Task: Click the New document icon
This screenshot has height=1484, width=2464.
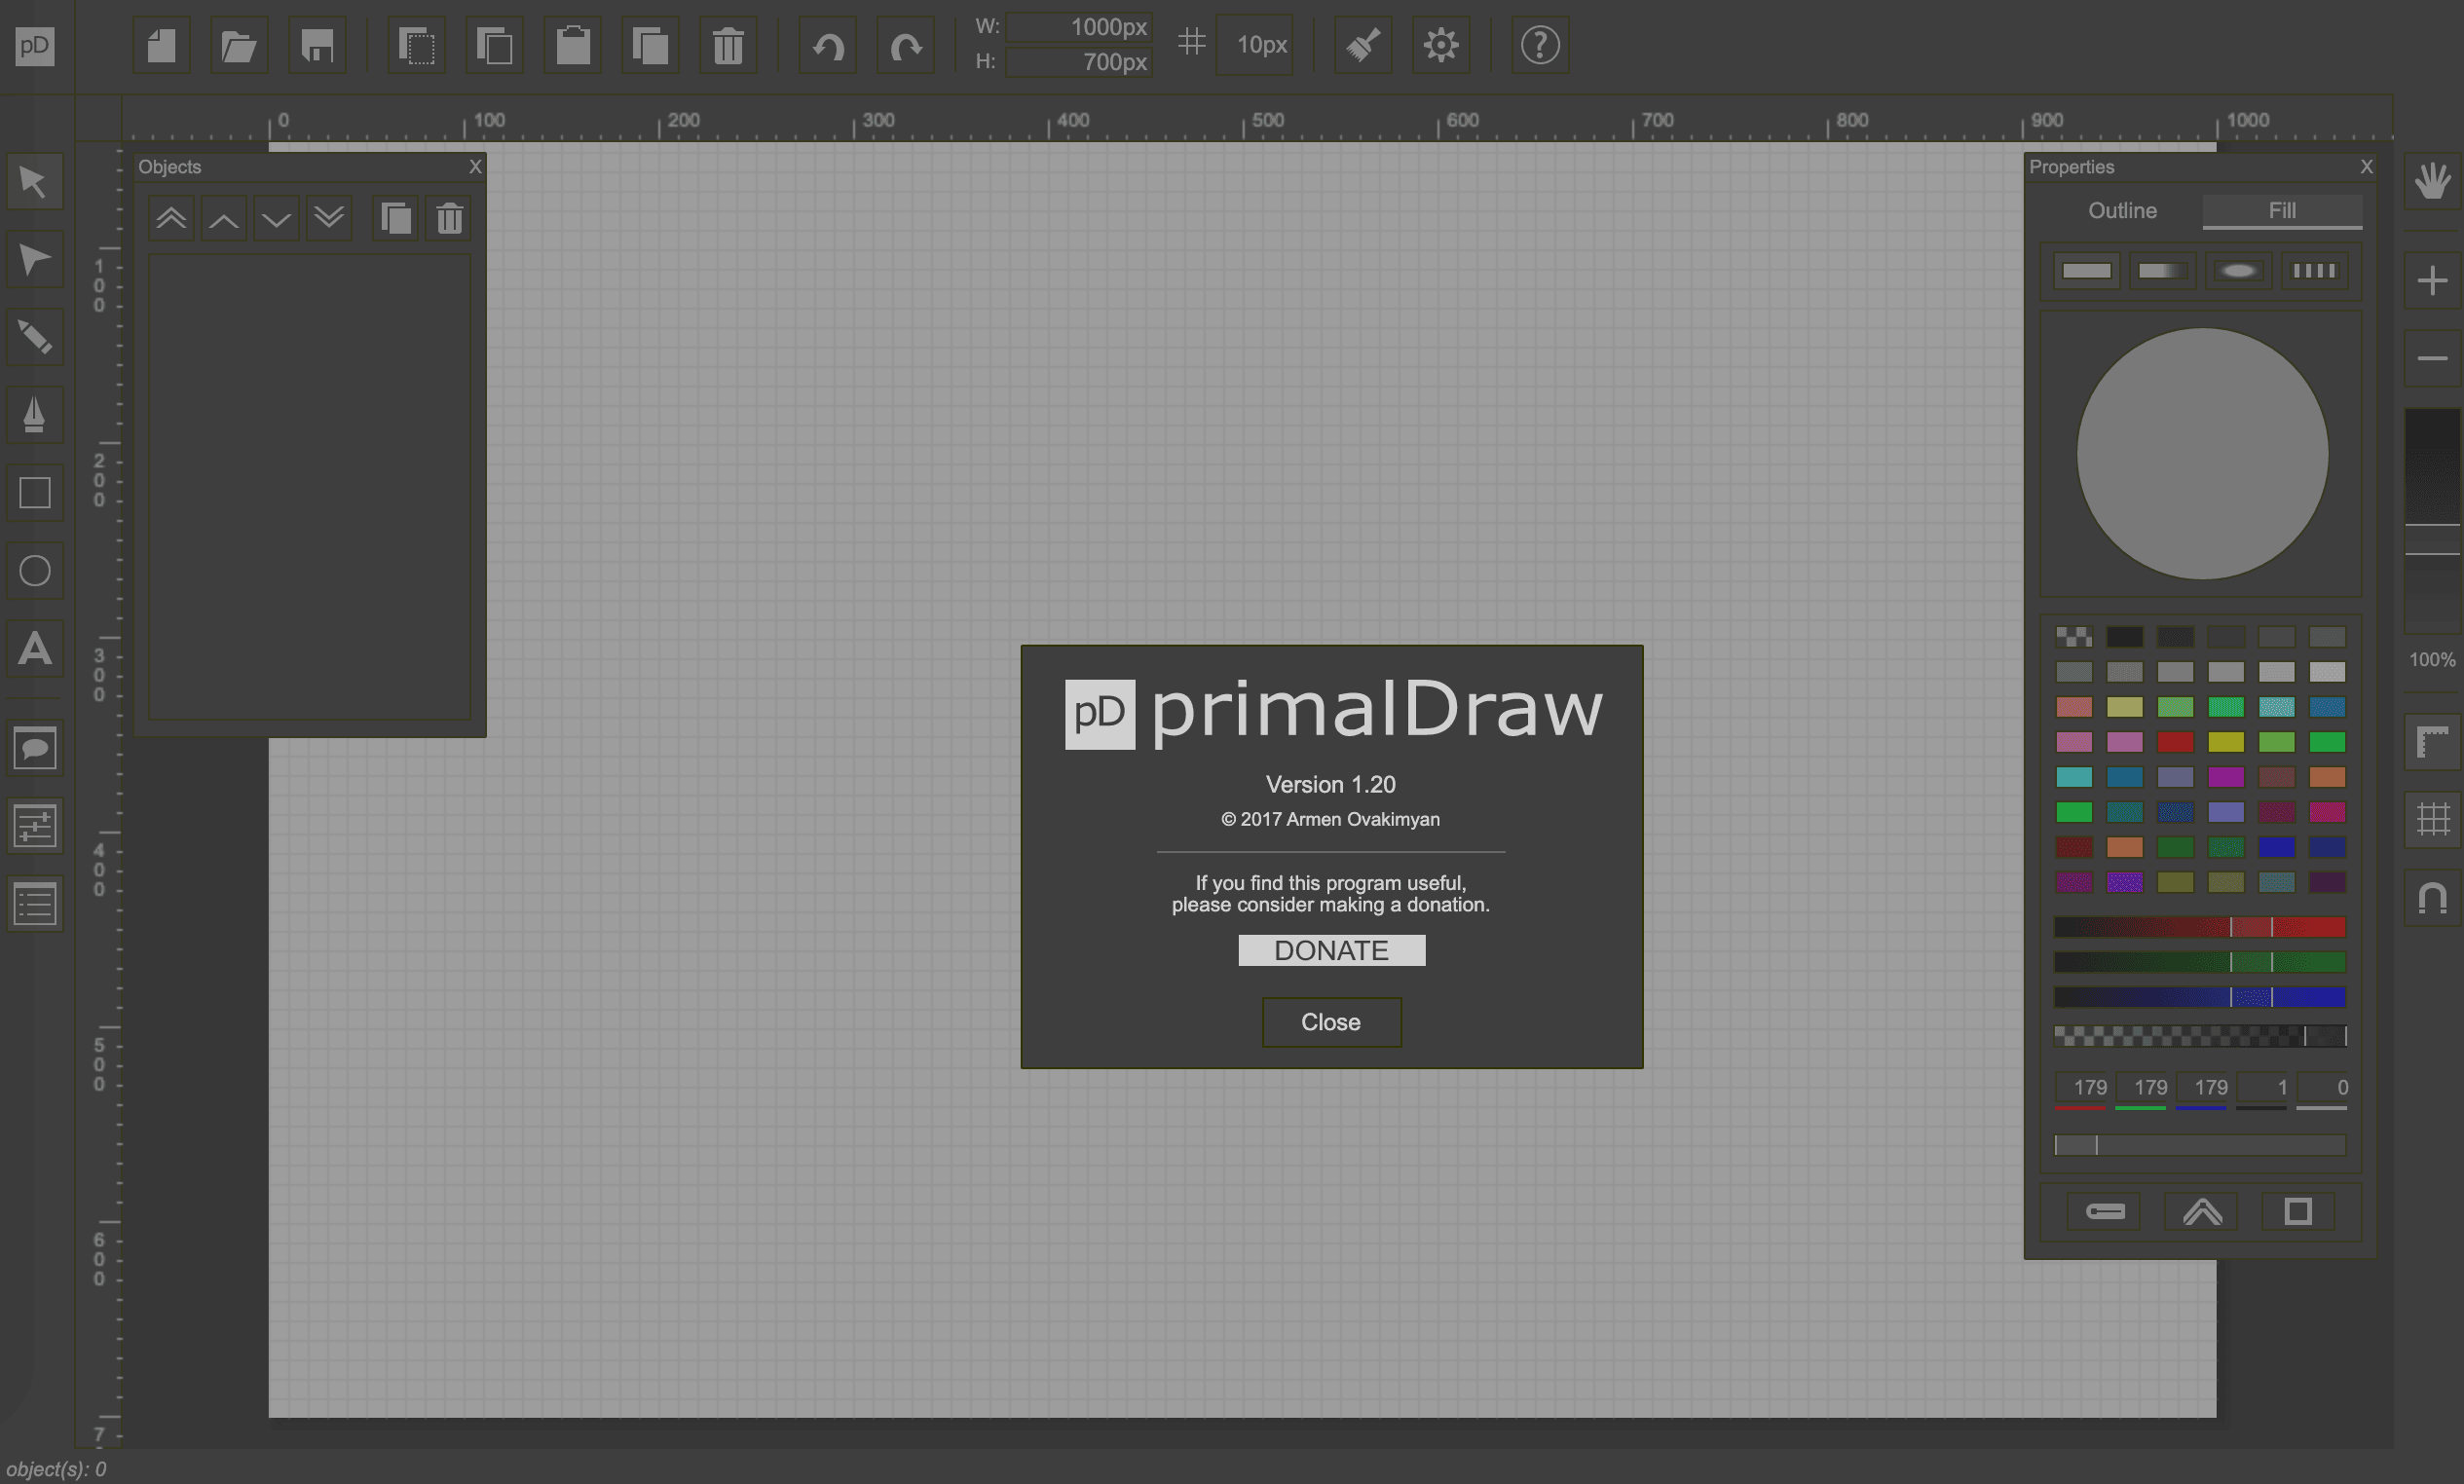Action: tap(161, 45)
